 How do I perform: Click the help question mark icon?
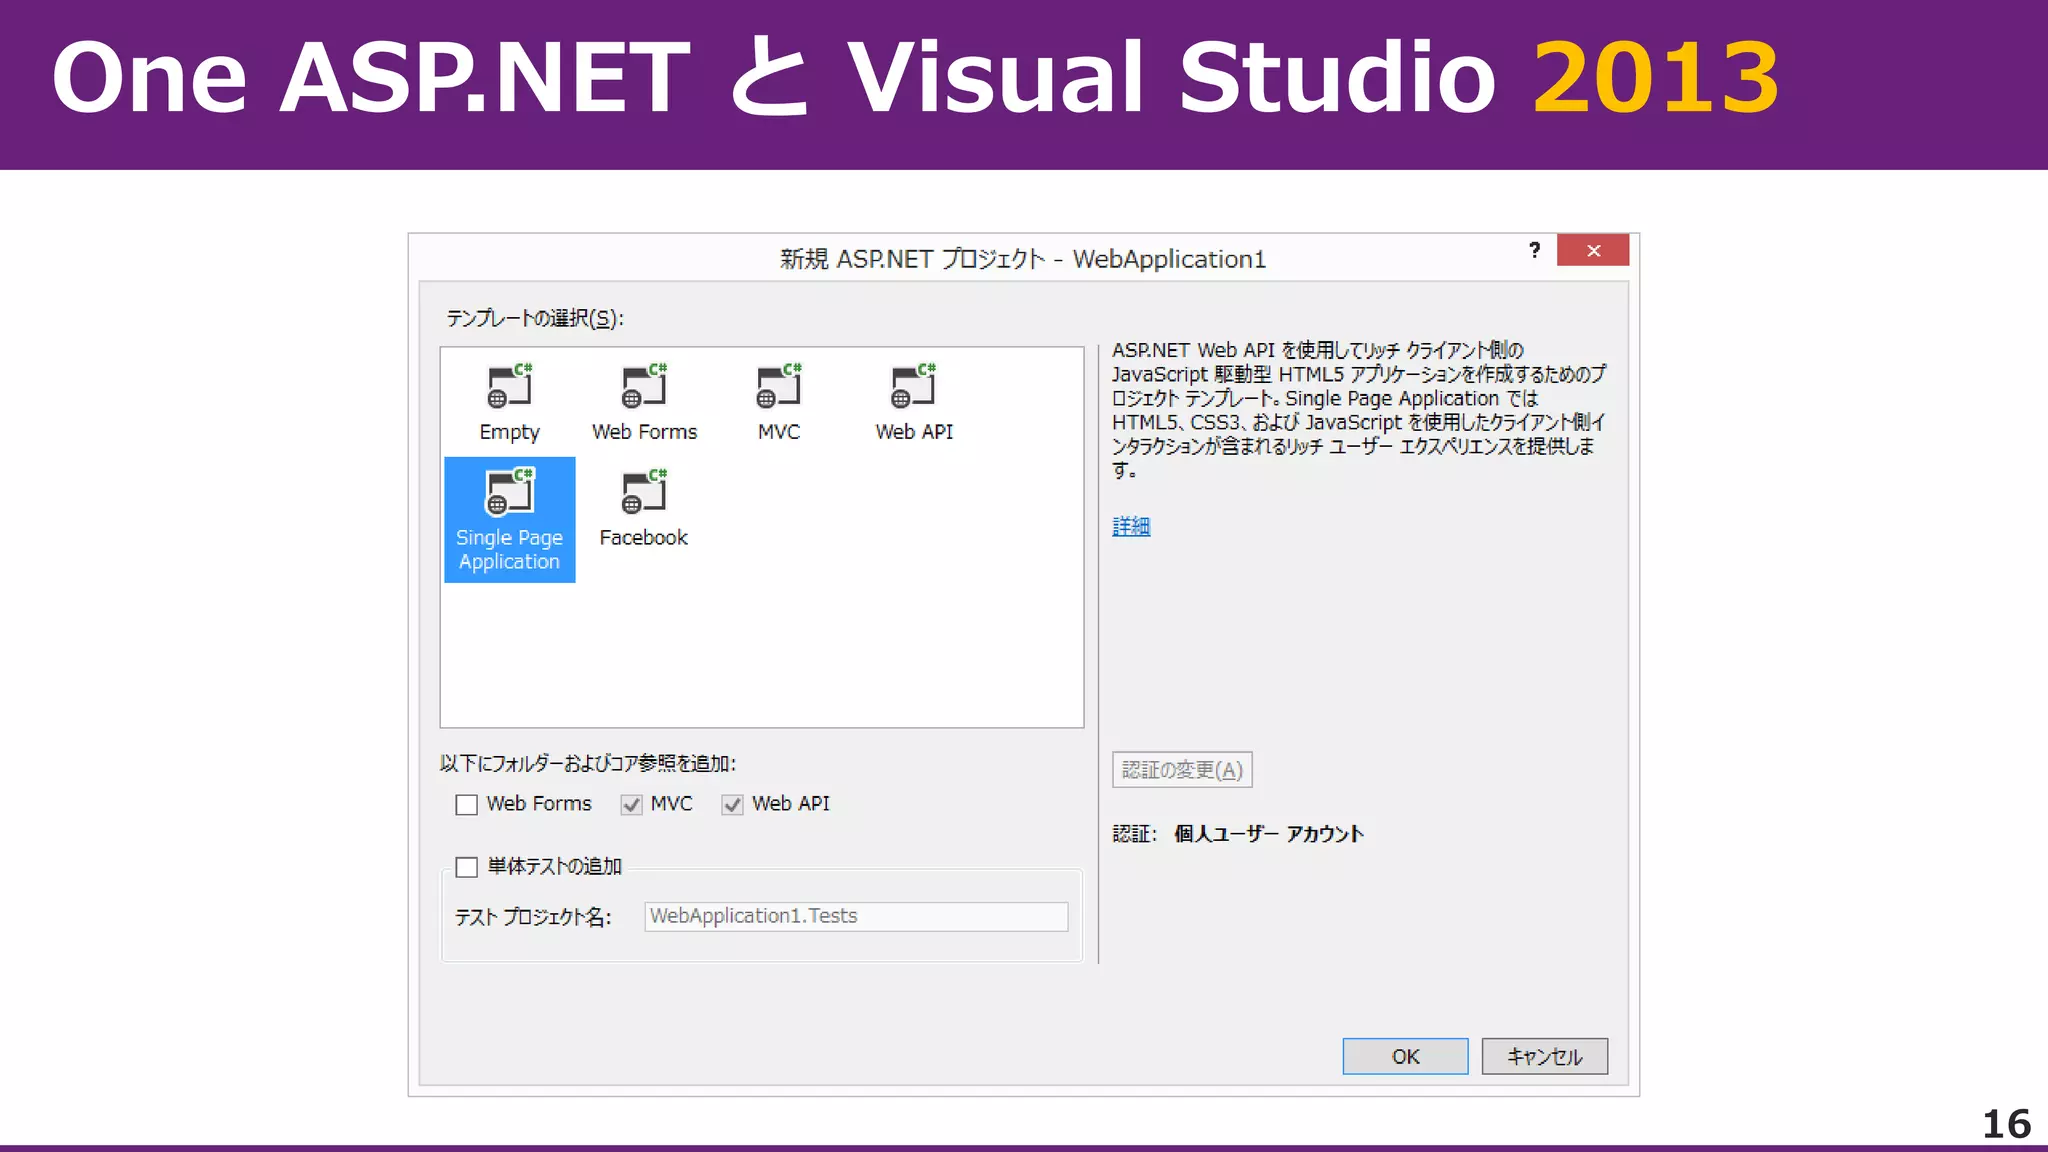pyautogui.click(x=1534, y=250)
